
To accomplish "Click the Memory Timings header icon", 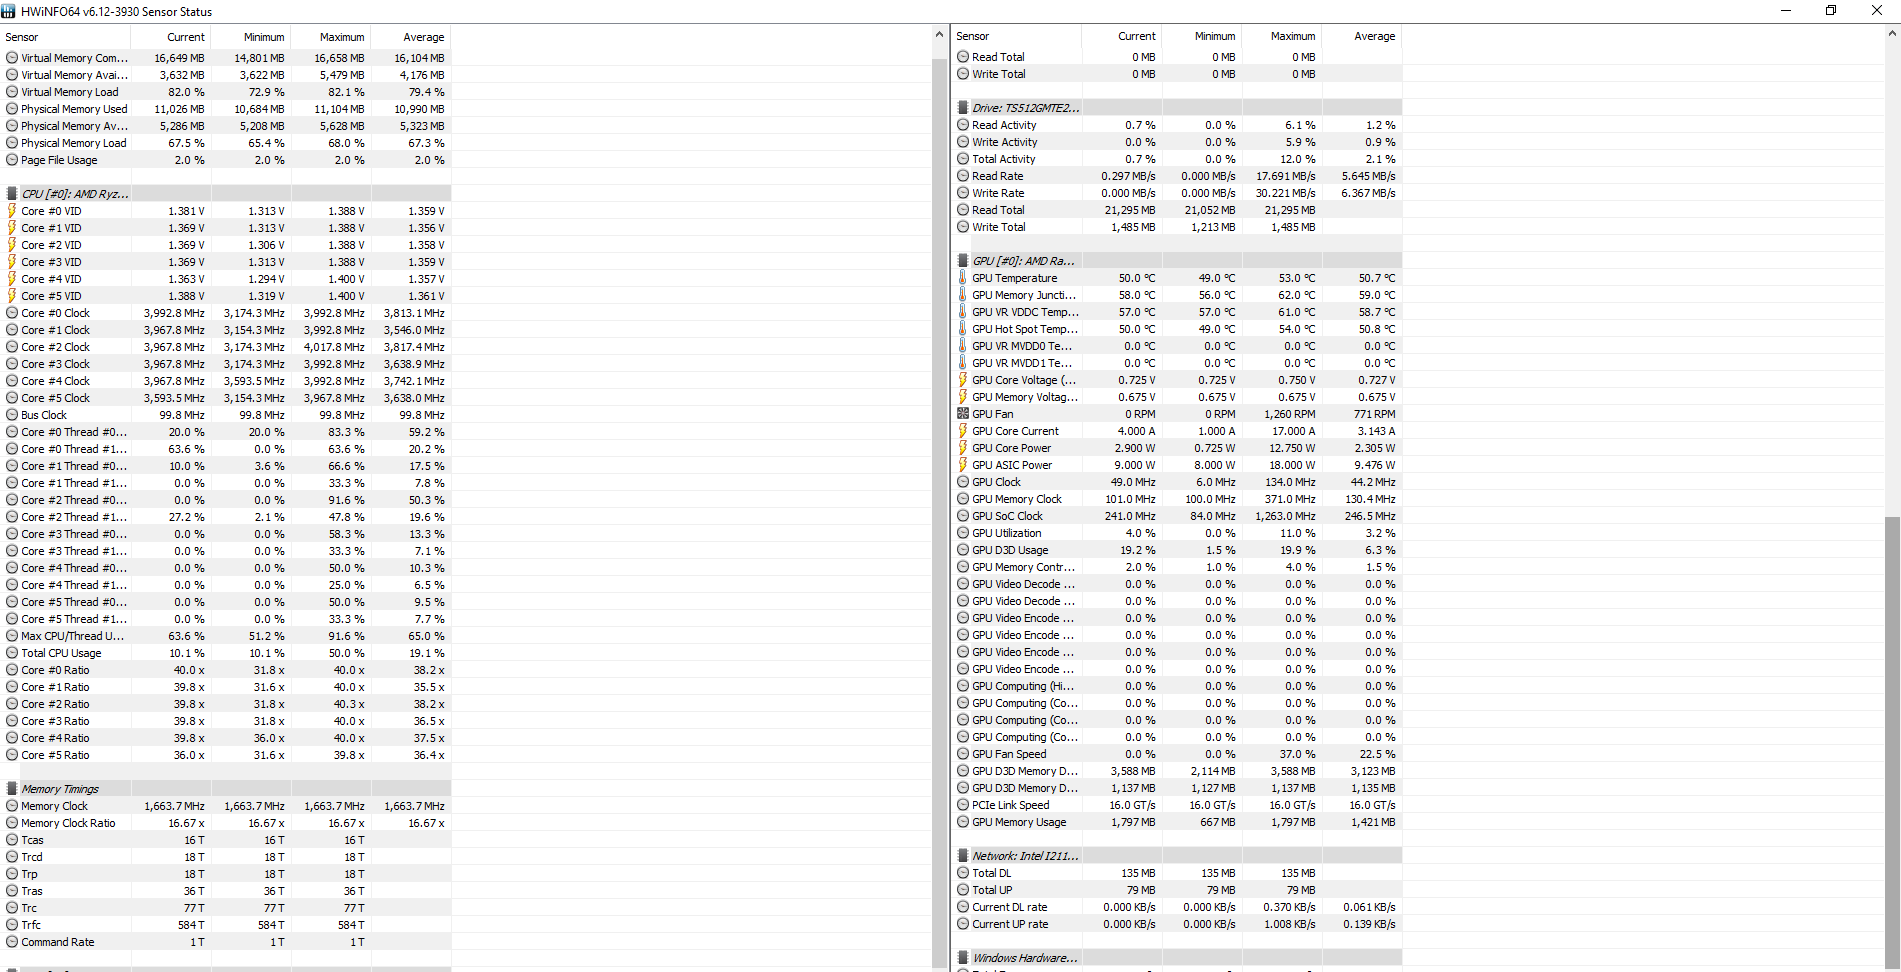I will click(x=12, y=789).
